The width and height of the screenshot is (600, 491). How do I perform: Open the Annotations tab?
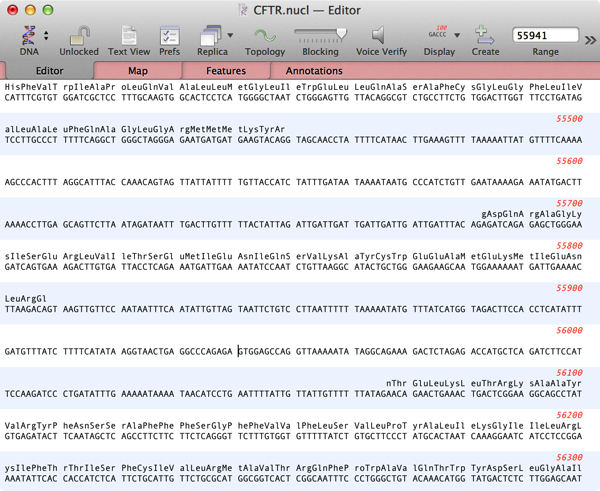click(314, 71)
